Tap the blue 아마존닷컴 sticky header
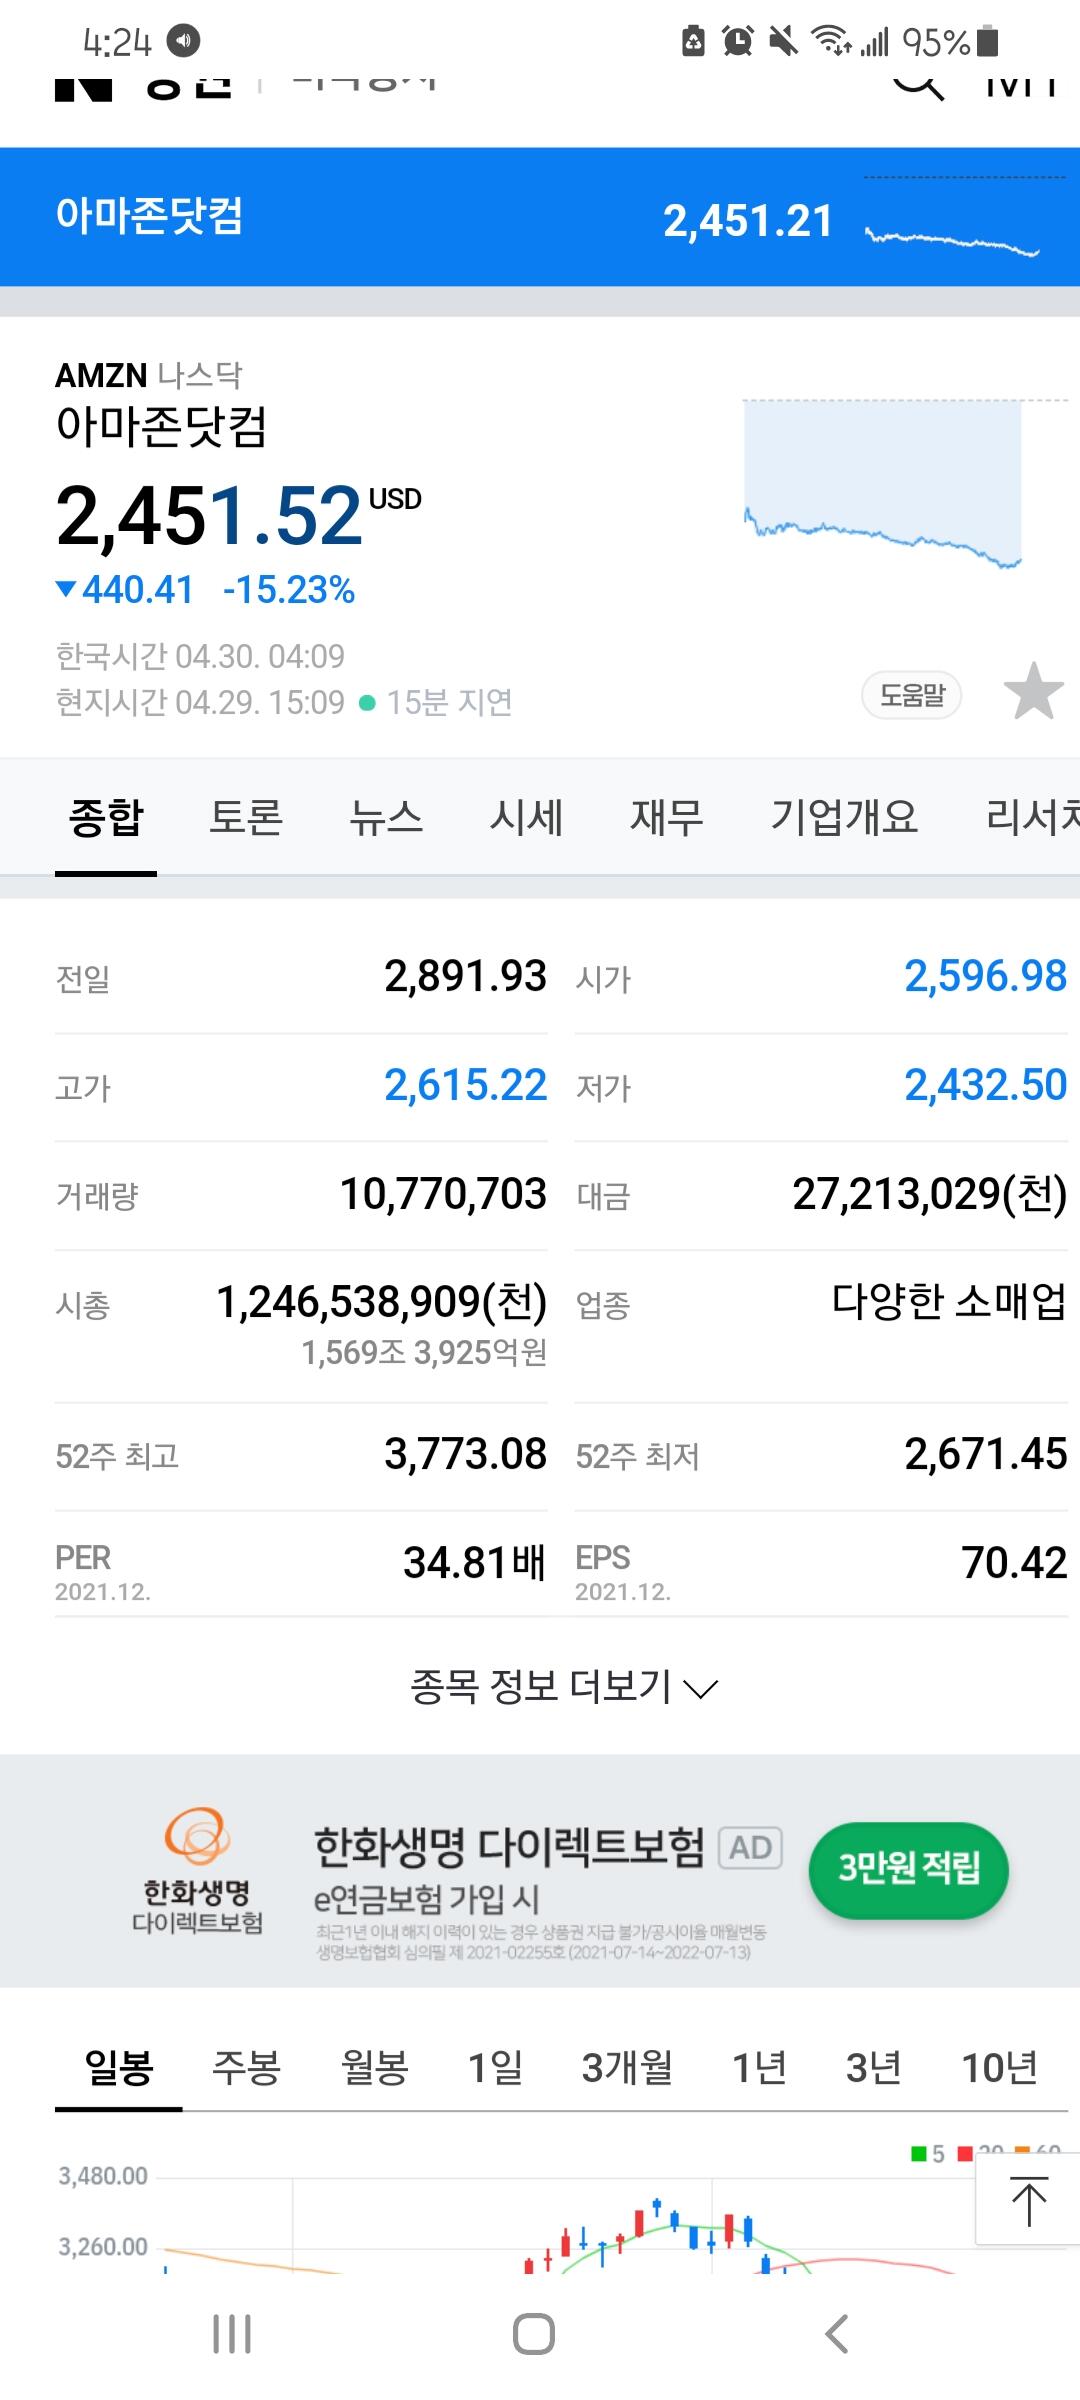The height and width of the screenshot is (2400, 1080). (540, 217)
